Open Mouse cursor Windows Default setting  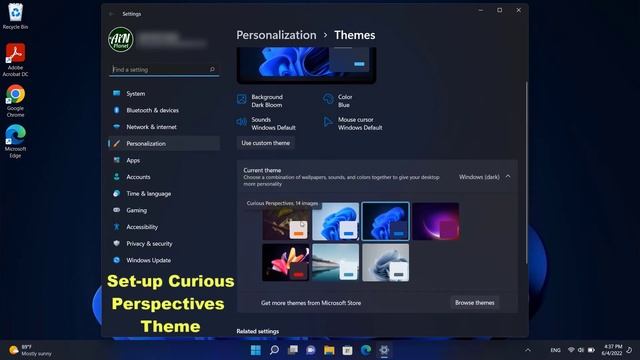point(353,123)
